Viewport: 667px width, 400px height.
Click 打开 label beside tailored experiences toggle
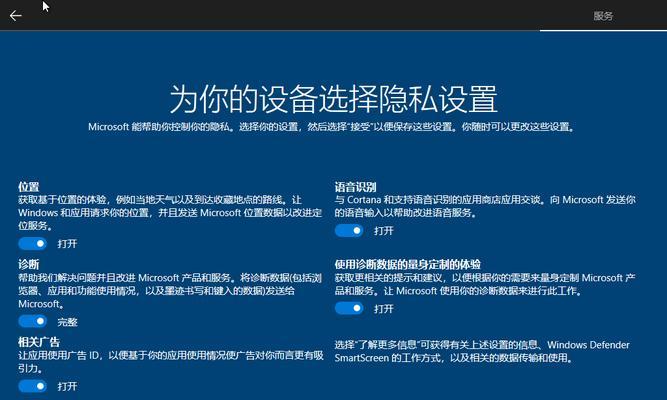(x=384, y=309)
